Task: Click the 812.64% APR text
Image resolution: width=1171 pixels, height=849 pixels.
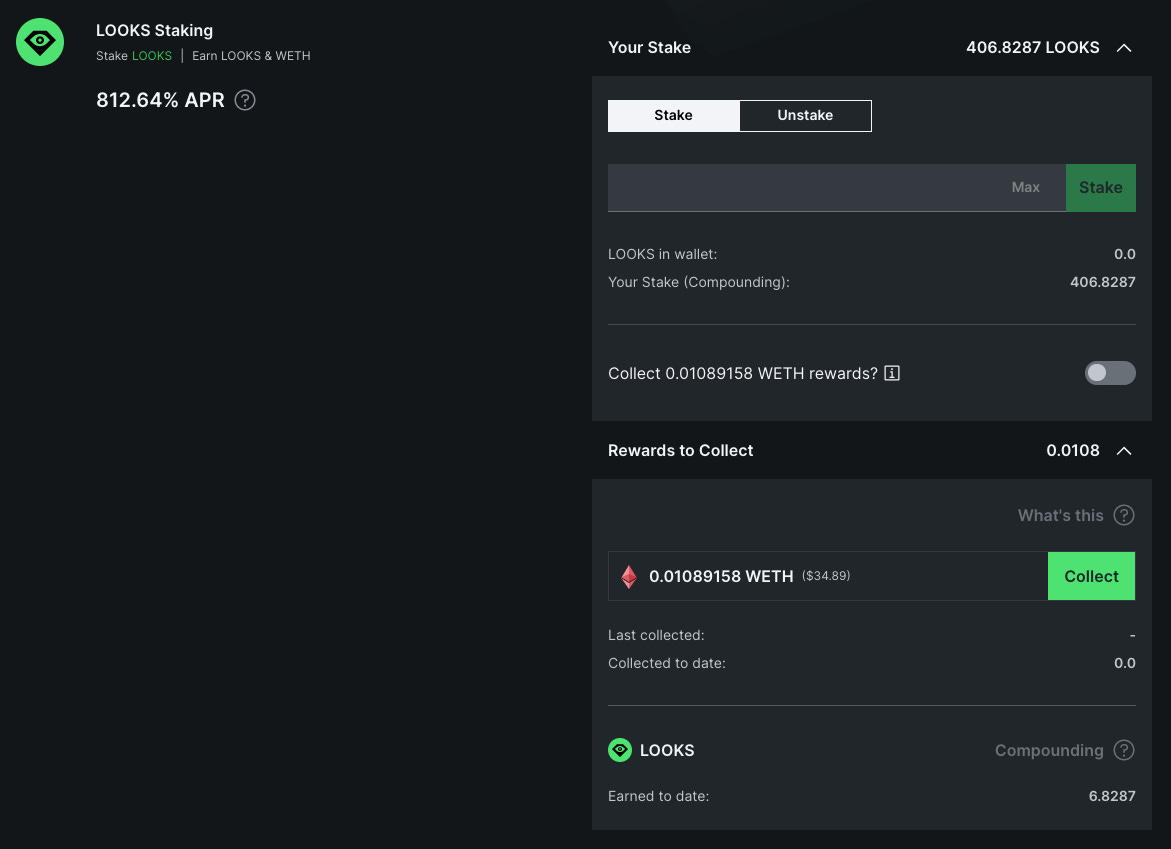Action: 160,100
